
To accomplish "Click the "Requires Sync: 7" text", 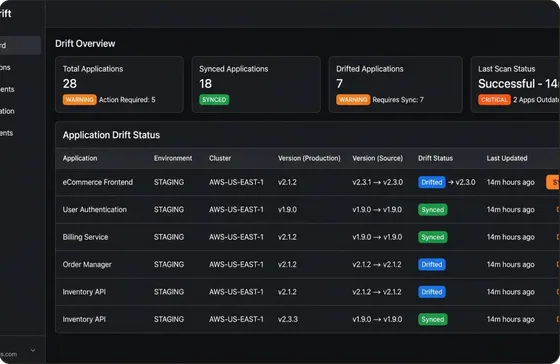I will coord(398,100).
